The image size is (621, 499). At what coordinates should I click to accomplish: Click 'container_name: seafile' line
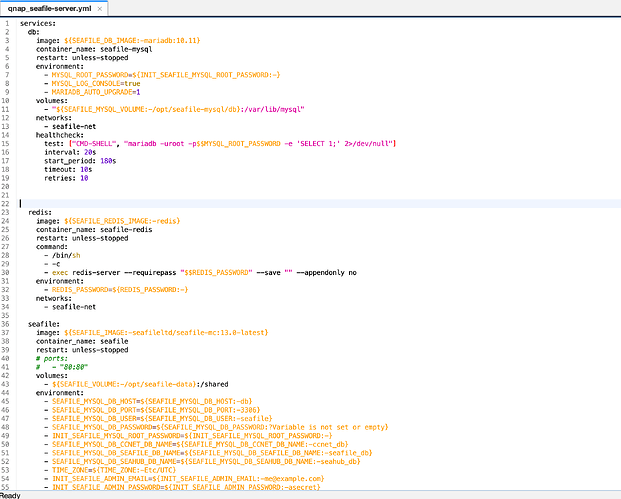click(82, 341)
